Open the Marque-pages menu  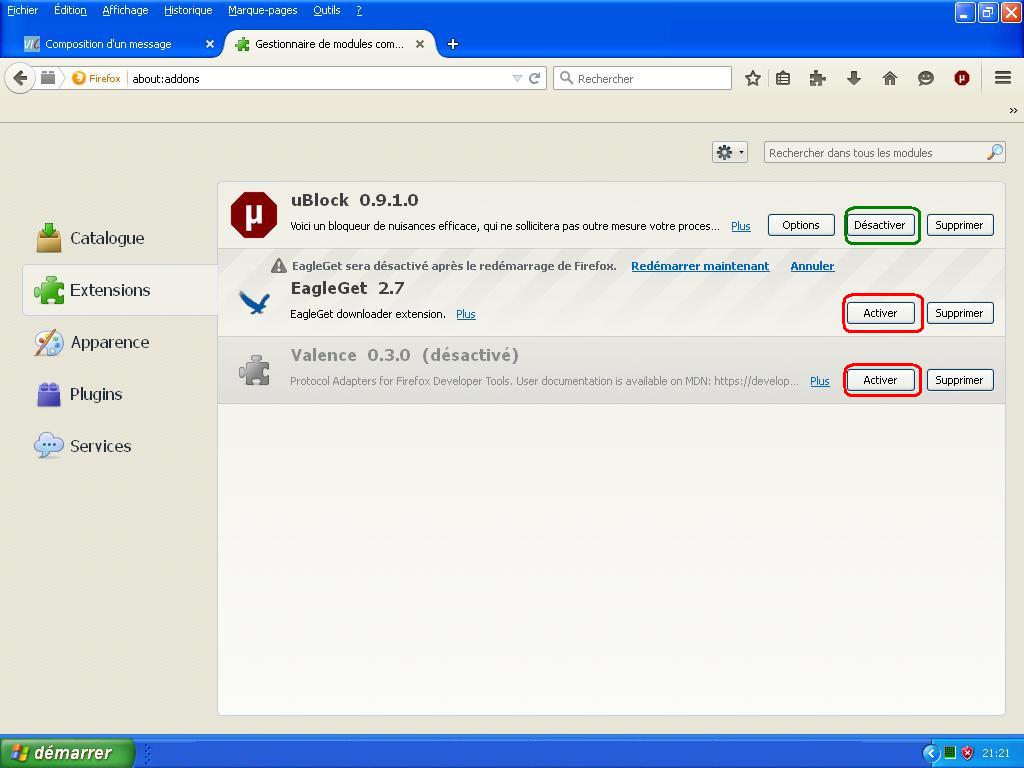[x=263, y=10]
